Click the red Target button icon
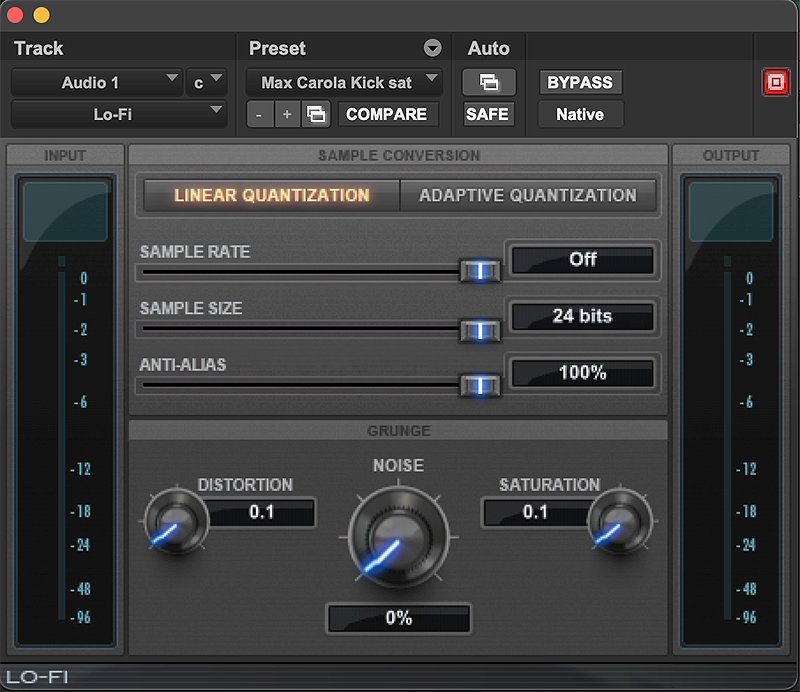 click(776, 83)
